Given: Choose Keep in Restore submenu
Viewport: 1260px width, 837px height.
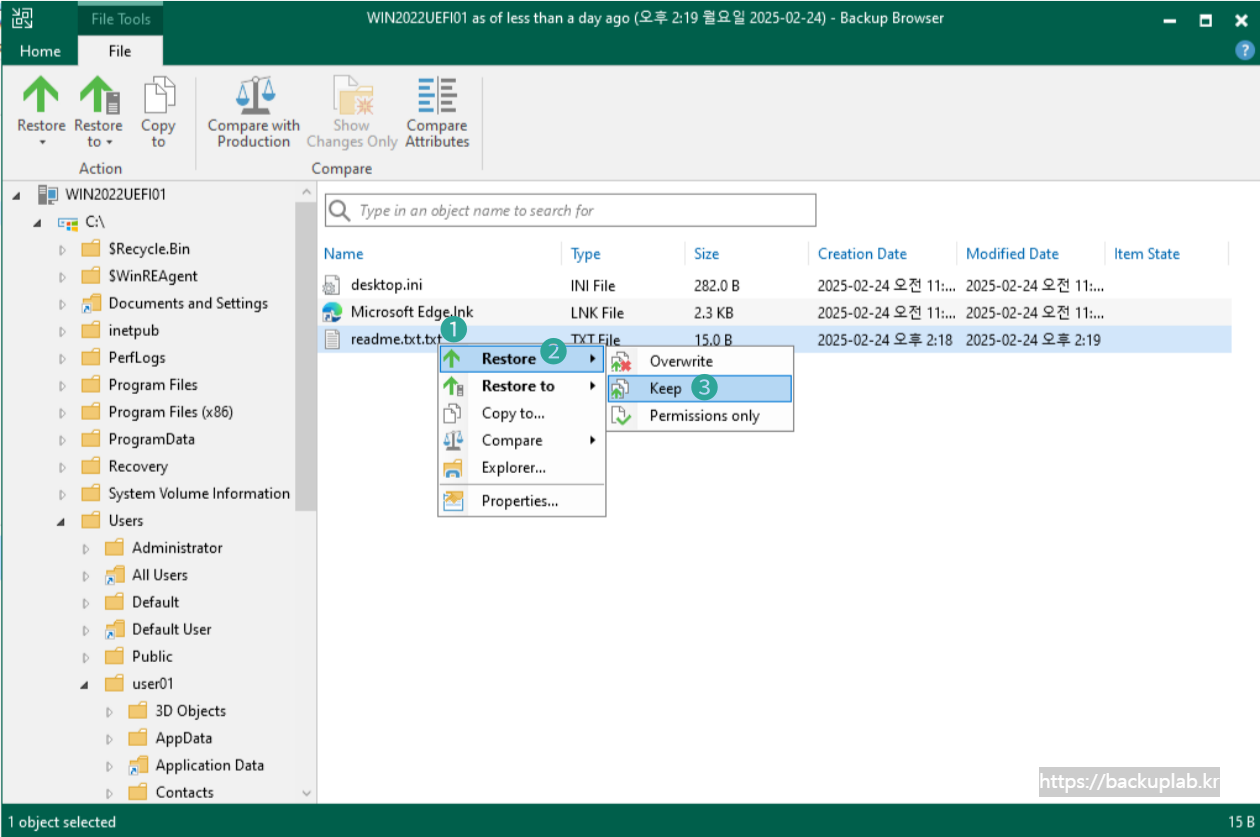Looking at the screenshot, I should click(699, 388).
